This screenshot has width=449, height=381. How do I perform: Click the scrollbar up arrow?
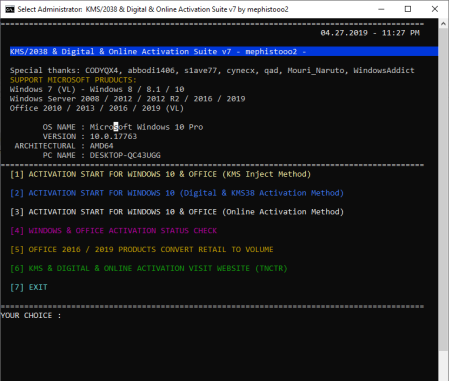coord(443,24)
